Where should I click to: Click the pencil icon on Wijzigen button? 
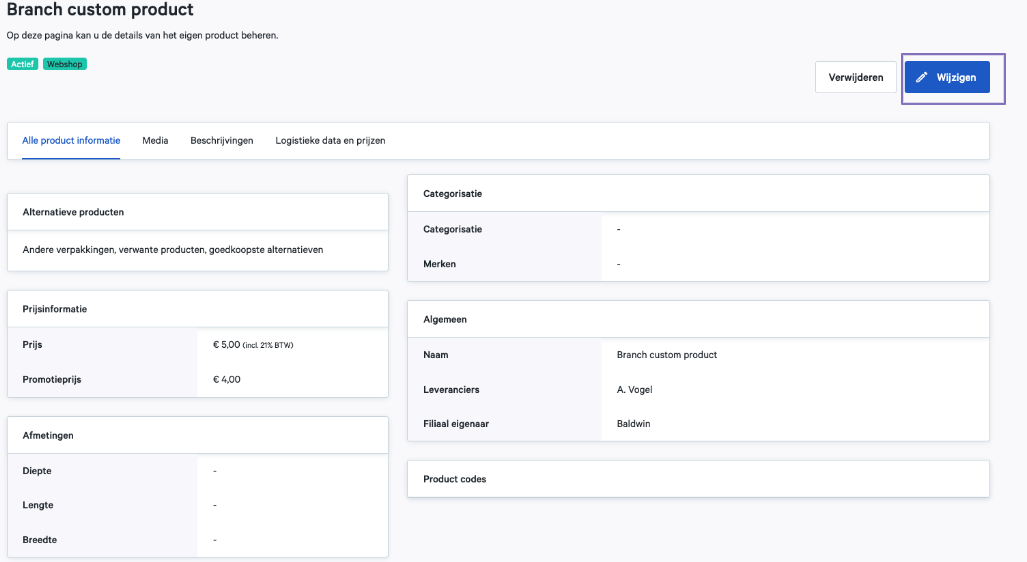[x=922, y=77]
